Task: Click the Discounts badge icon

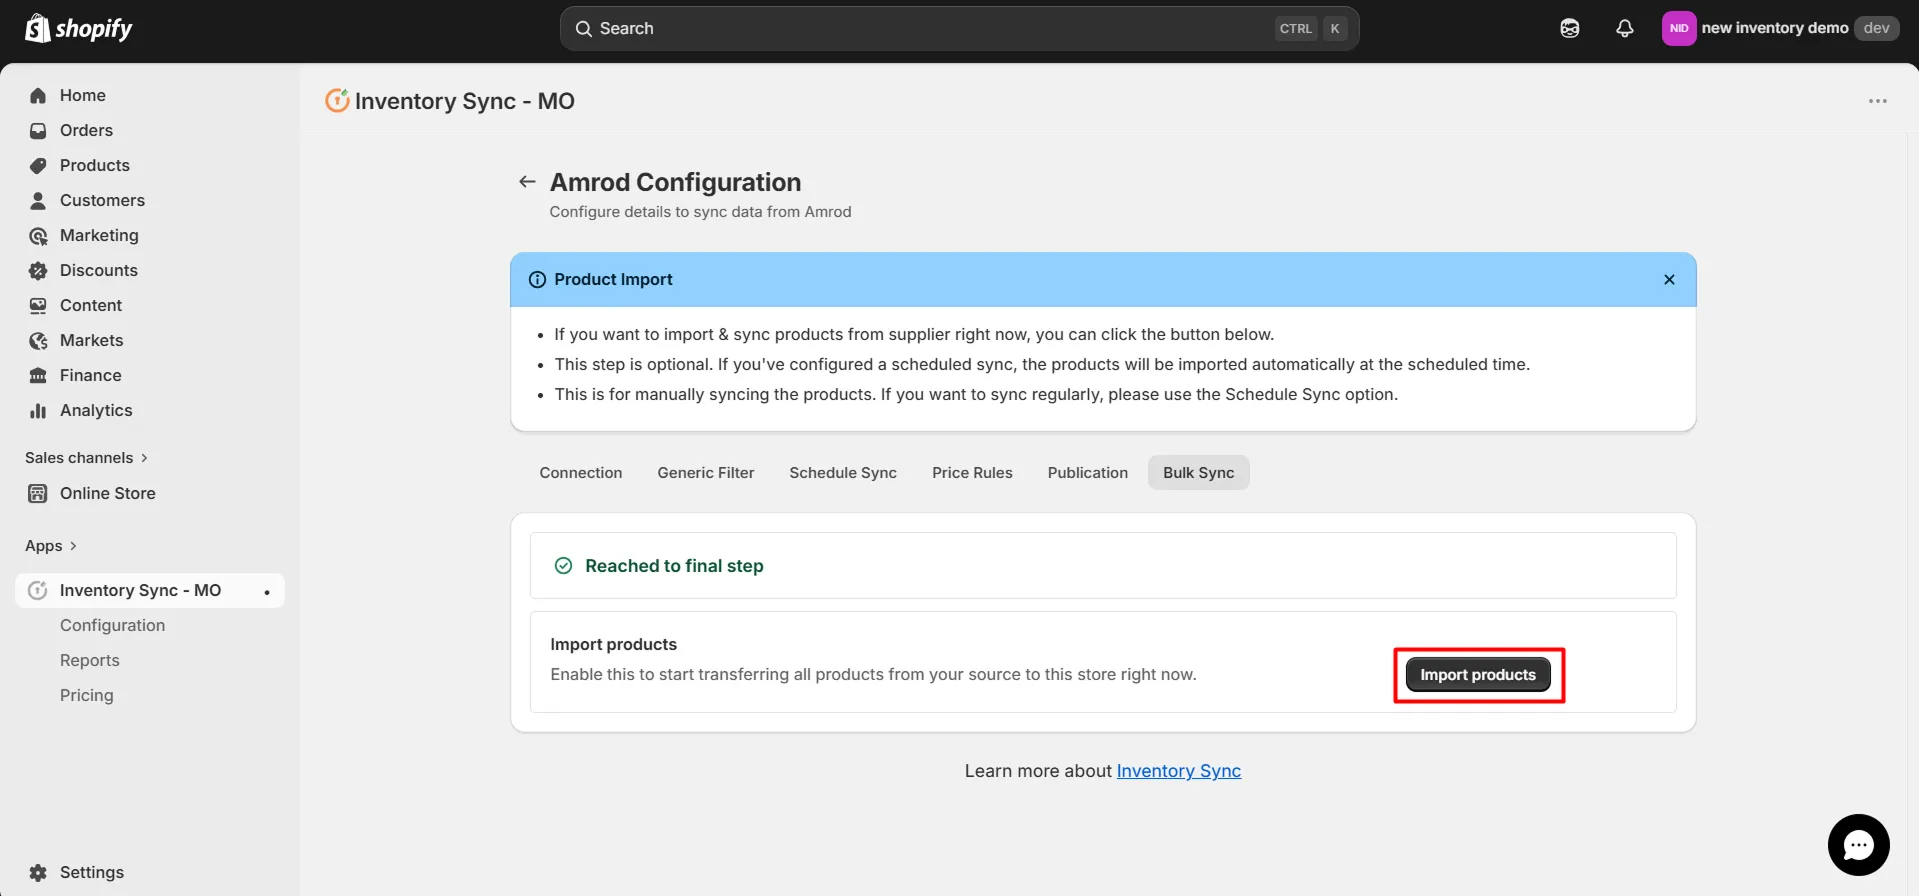Action: coord(38,271)
